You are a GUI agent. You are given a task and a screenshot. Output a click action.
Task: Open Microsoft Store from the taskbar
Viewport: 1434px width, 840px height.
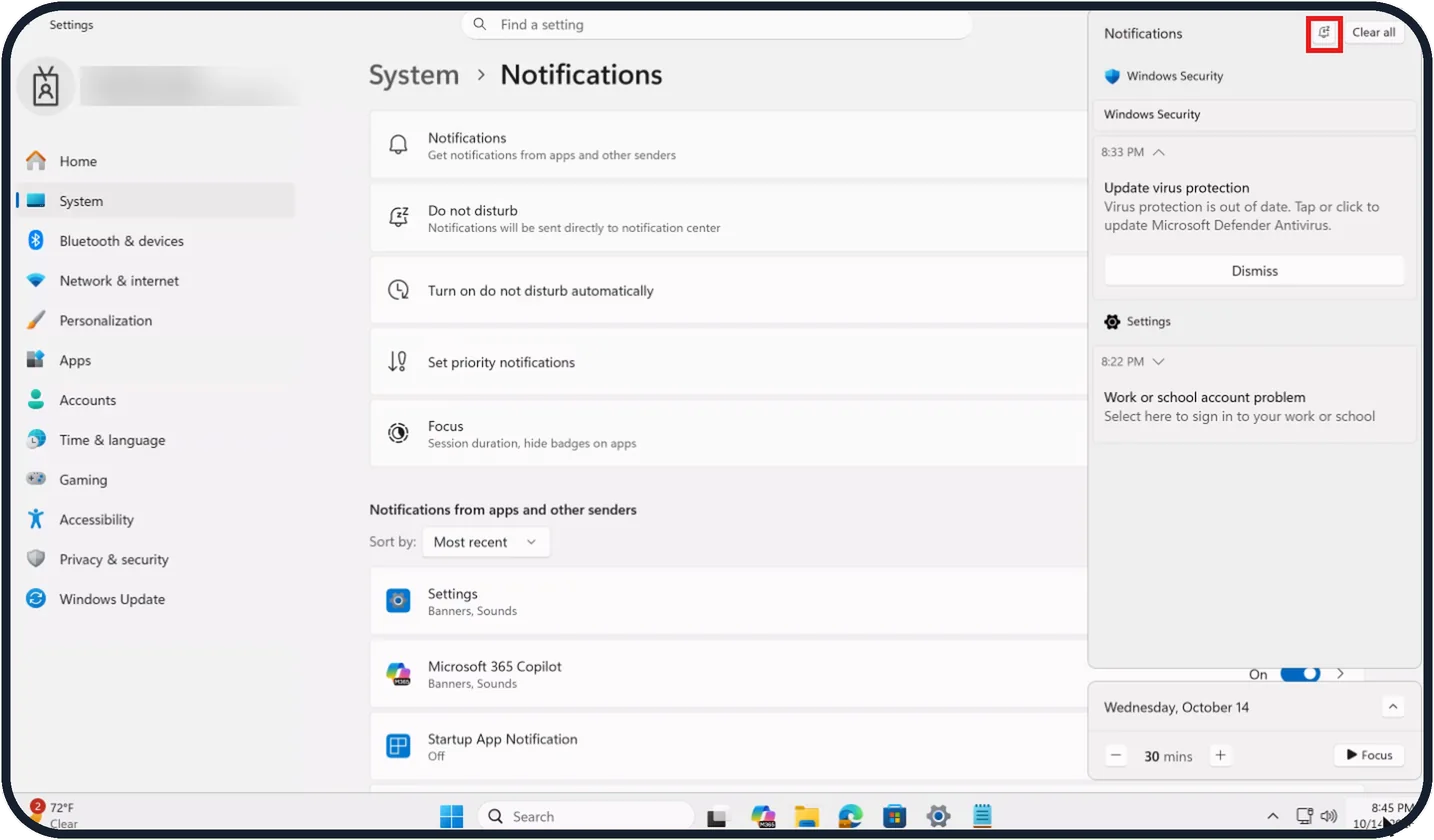895,816
